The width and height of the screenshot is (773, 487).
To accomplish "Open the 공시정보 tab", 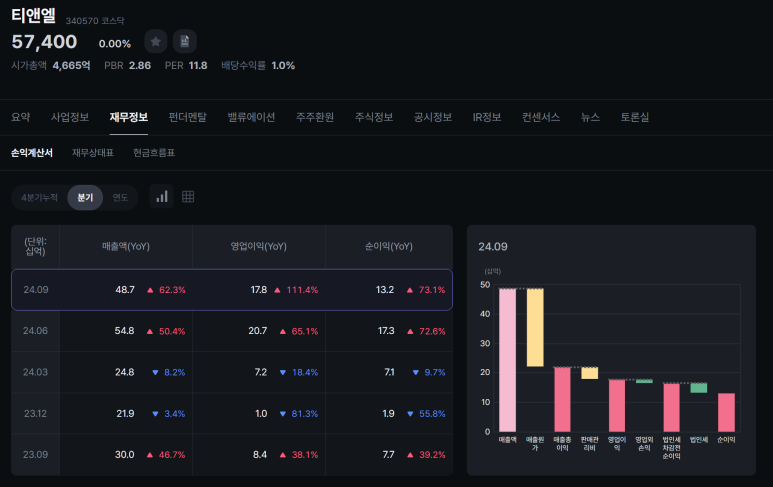I will [x=433, y=117].
